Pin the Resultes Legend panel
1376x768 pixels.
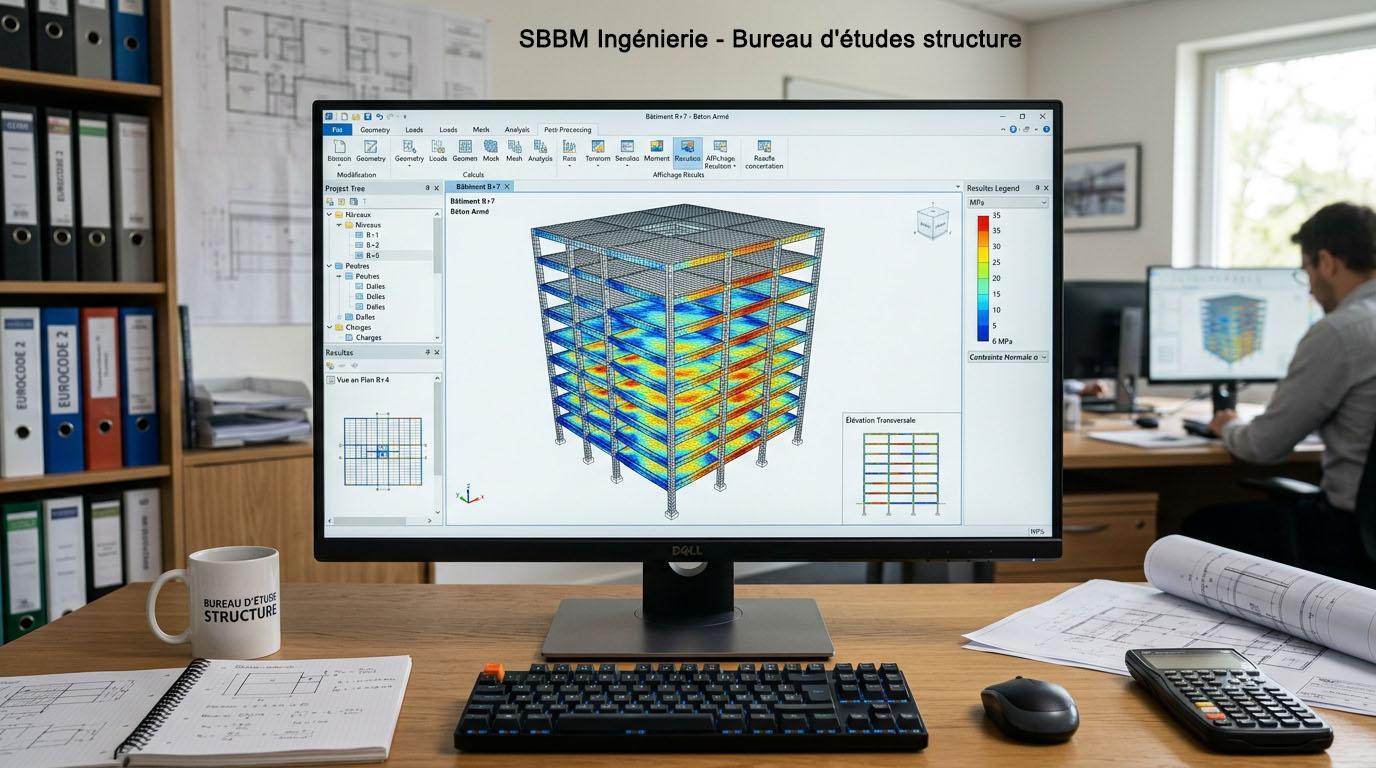coord(1037,188)
